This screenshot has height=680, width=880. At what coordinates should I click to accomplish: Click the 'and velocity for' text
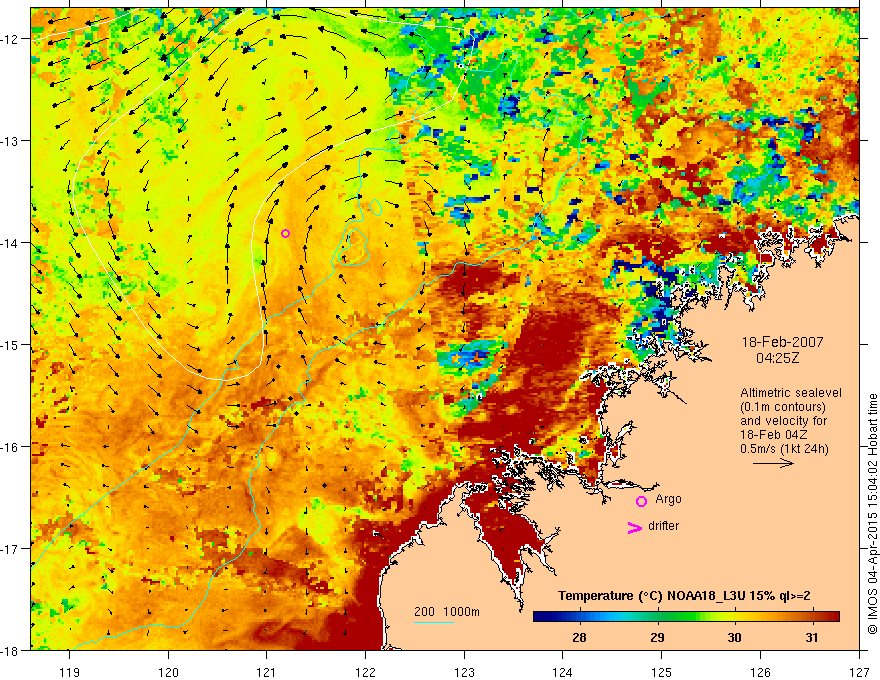tap(783, 421)
